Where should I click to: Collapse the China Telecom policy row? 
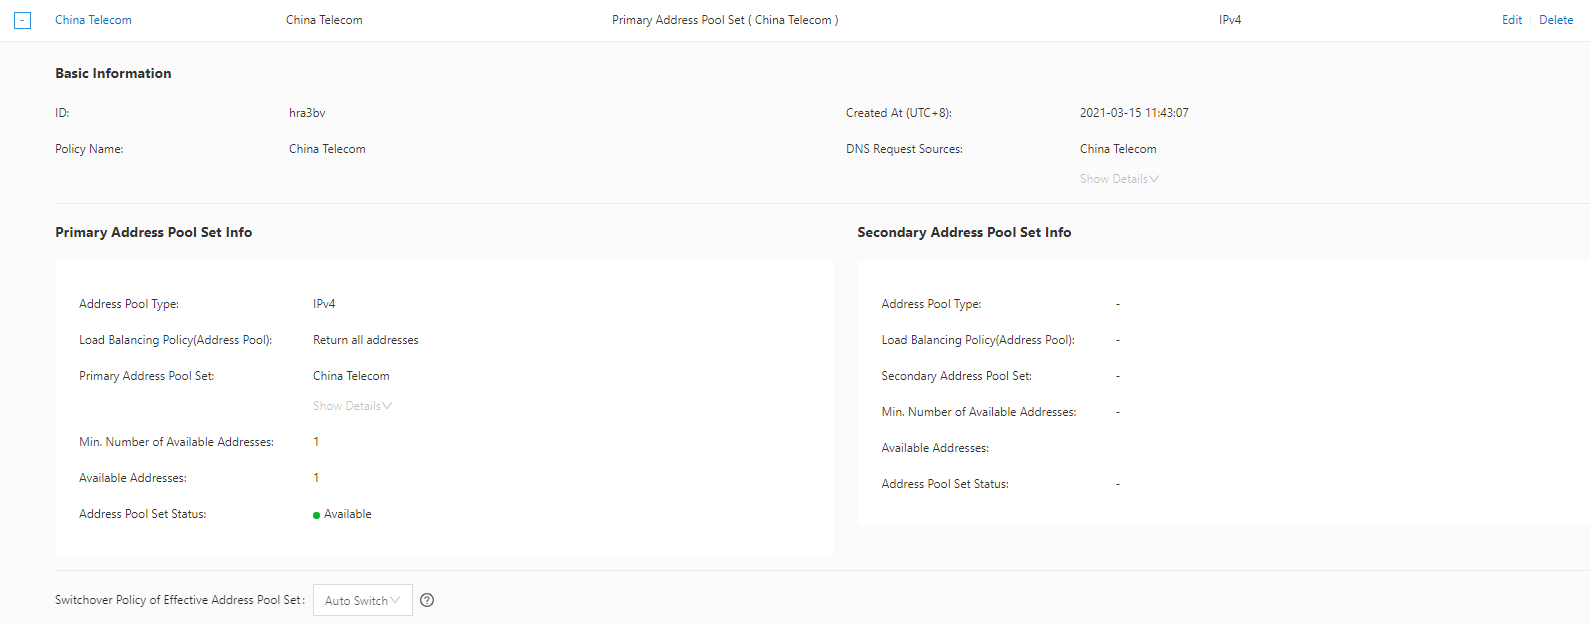(23, 20)
